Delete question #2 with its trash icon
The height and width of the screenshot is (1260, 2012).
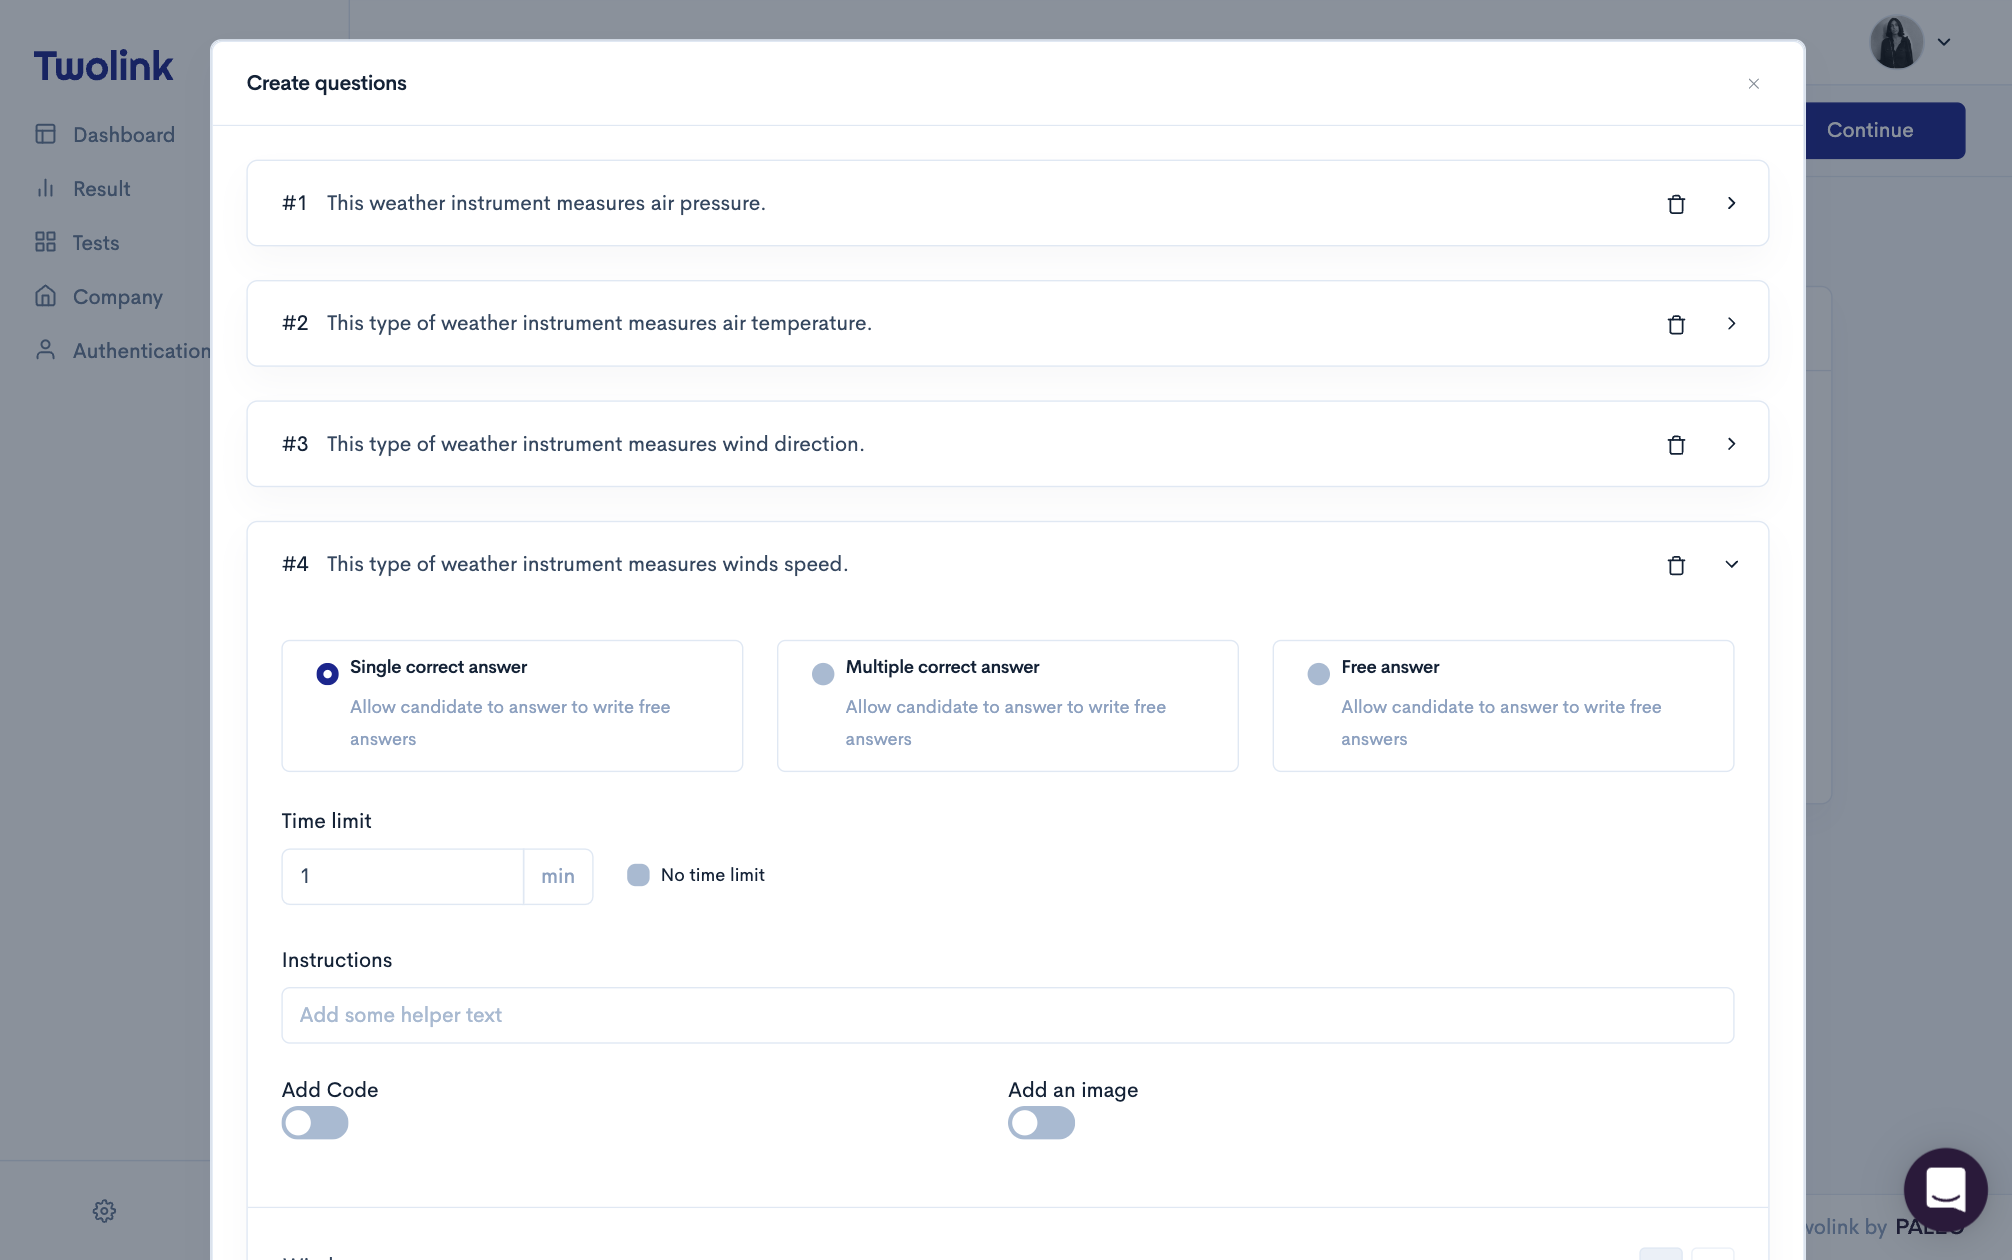pyautogui.click(x=1676, y=324)
